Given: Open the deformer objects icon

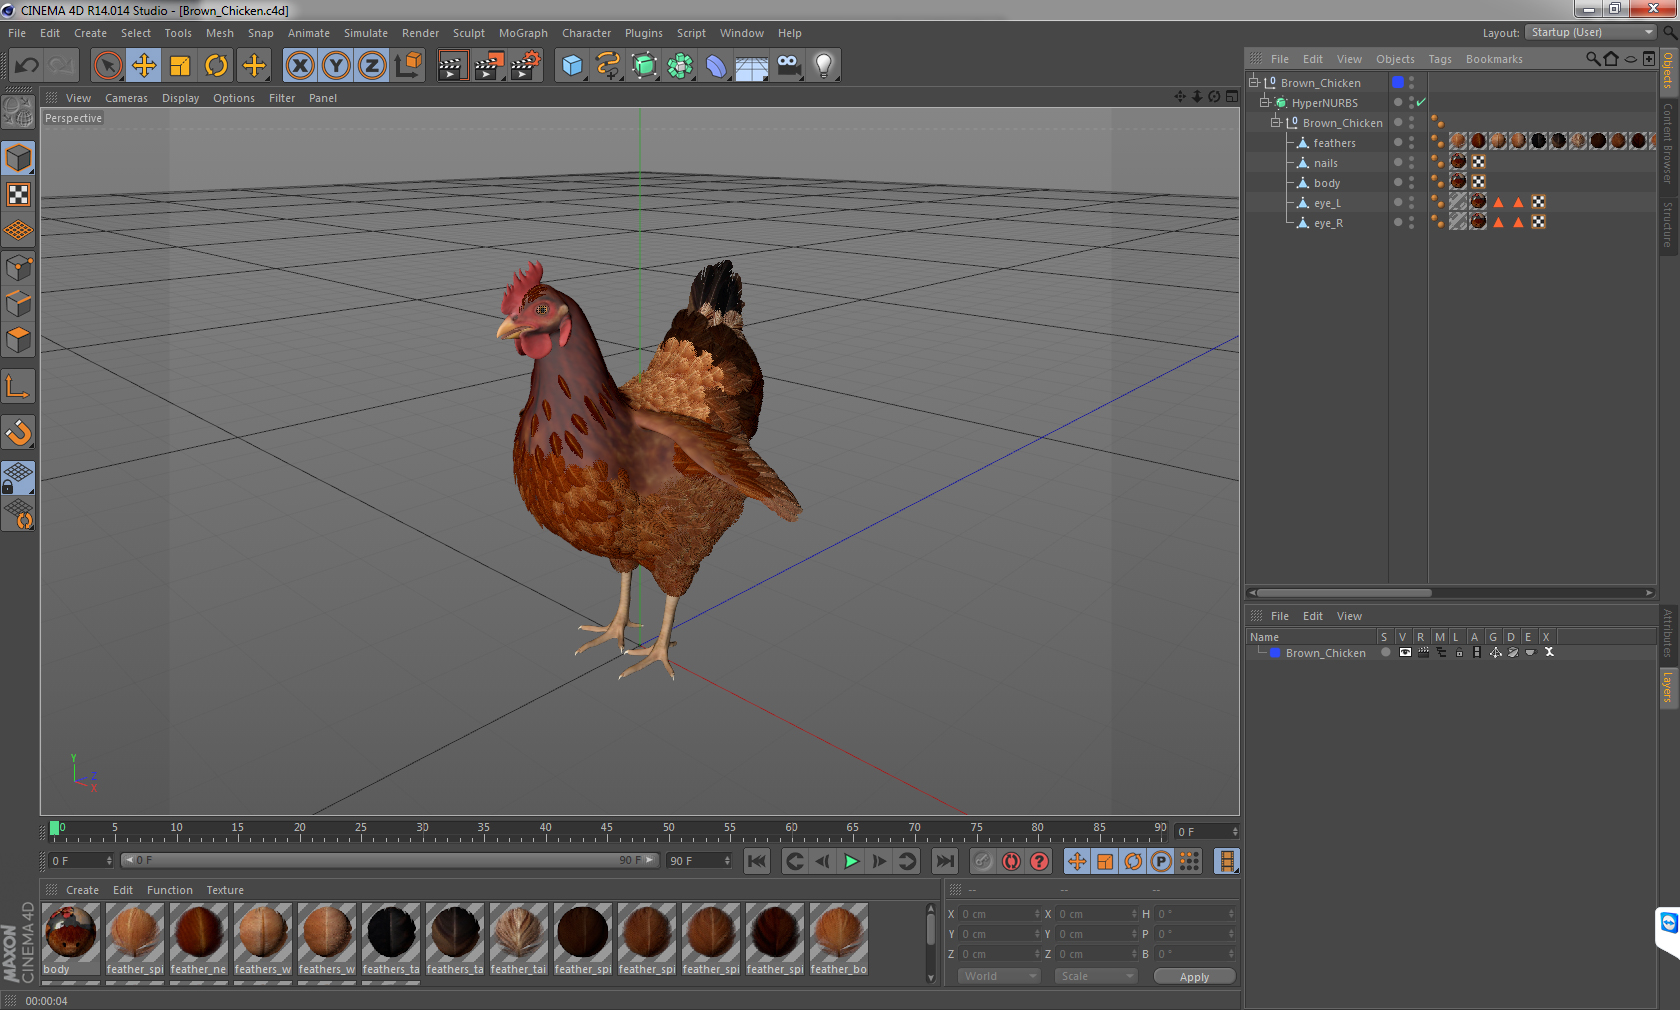Looking at the screenshot, I should tap(716, 66).
